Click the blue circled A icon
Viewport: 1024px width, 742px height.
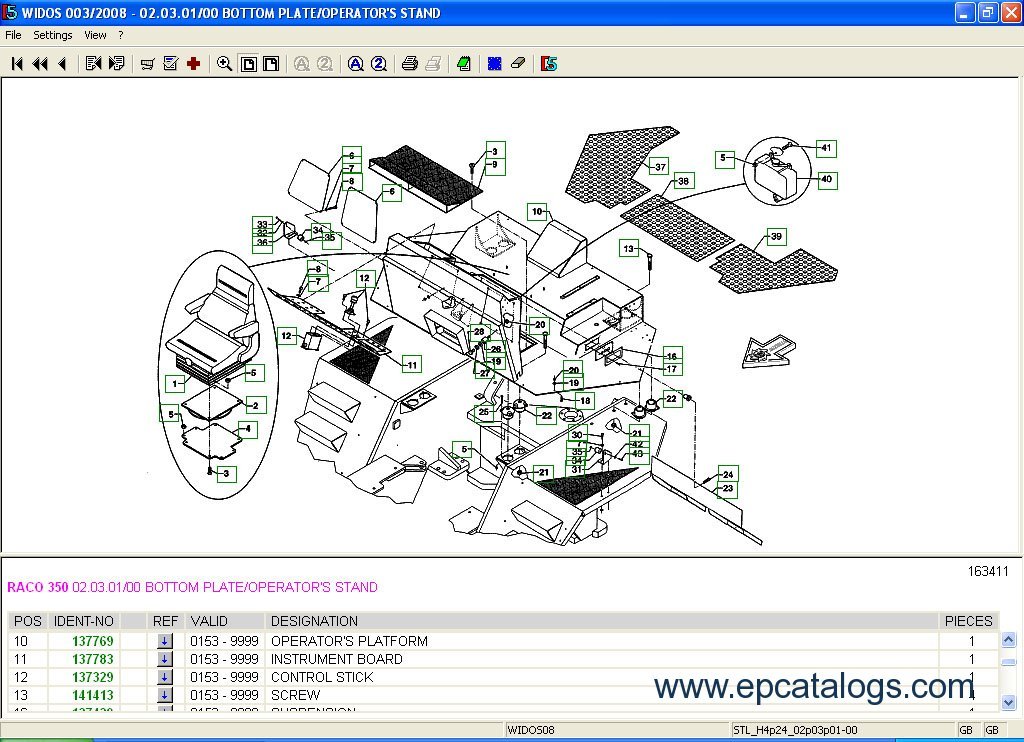pos(355,64)
